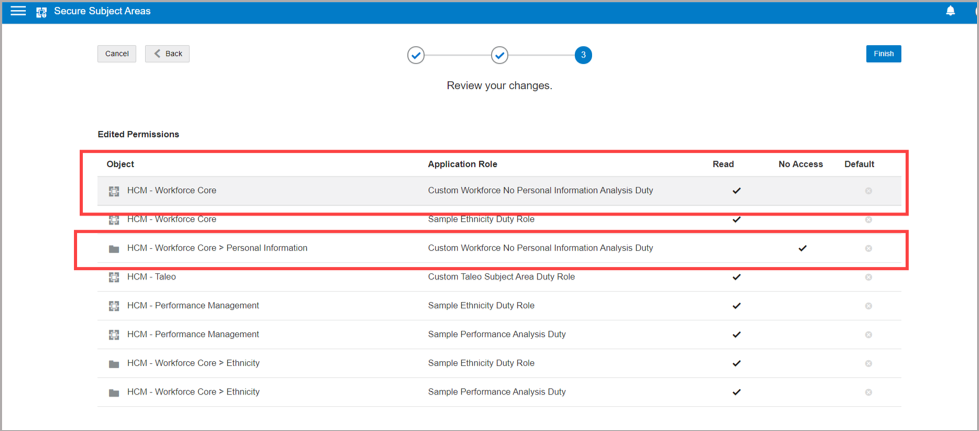
Task: Toggle Read checkmark for Custom Workforce No Personal Information row
Action: pyautogui.click(x=737, y=190)
